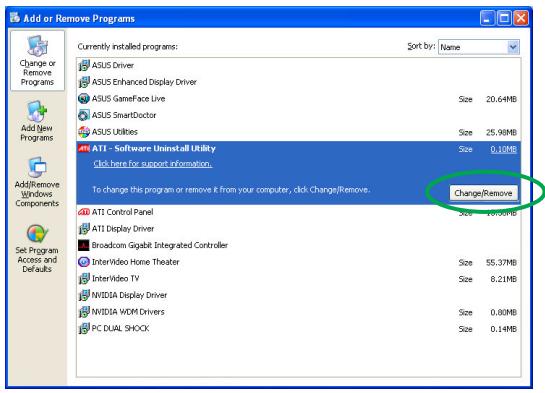Close the Add or Remove Programs window
The height and width of the screenshot is (393, 545).
(521, 18)
